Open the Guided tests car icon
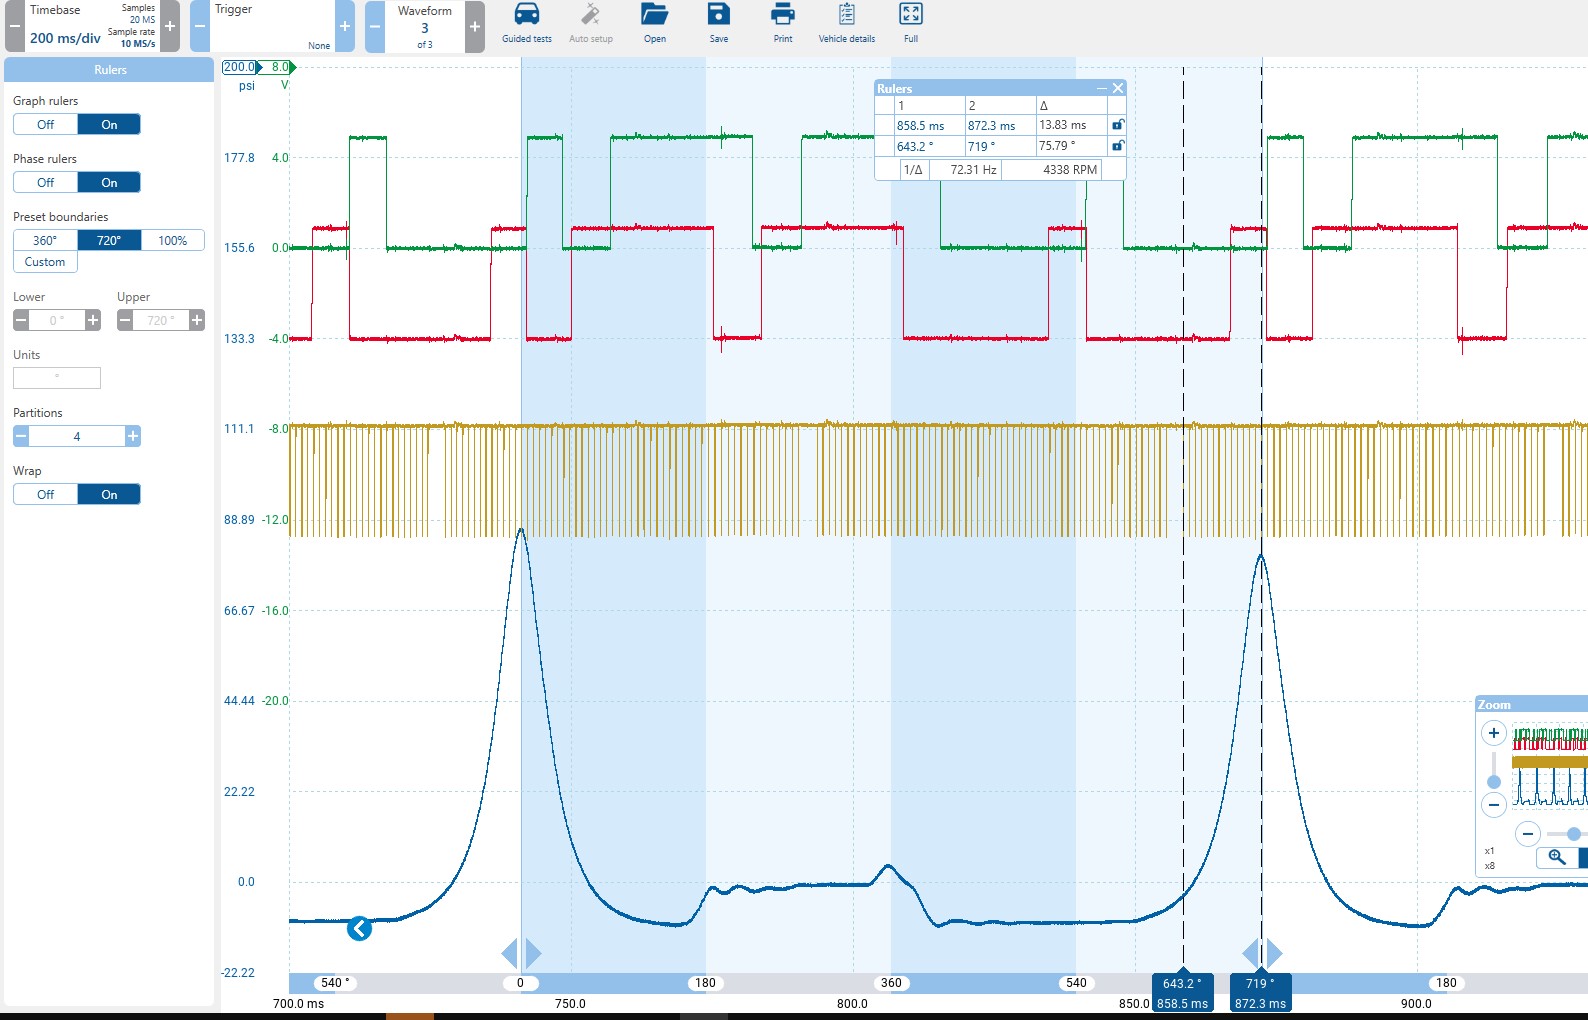Screen dimensions: 1588x1020 526,15
